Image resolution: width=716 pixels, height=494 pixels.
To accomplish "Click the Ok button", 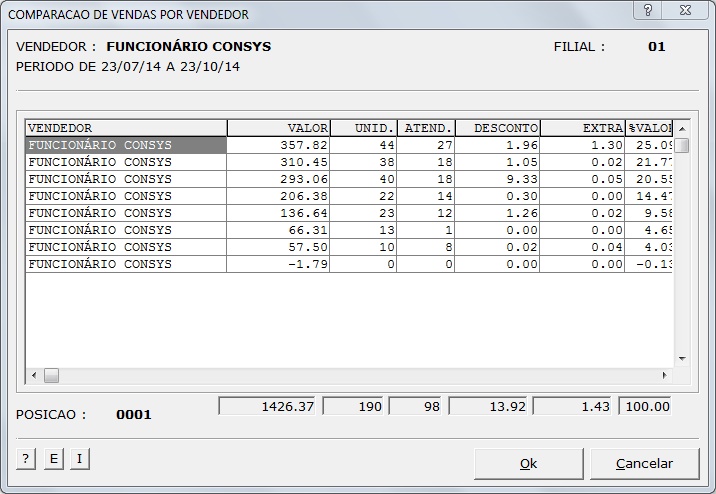I will [x=528, y=463].
